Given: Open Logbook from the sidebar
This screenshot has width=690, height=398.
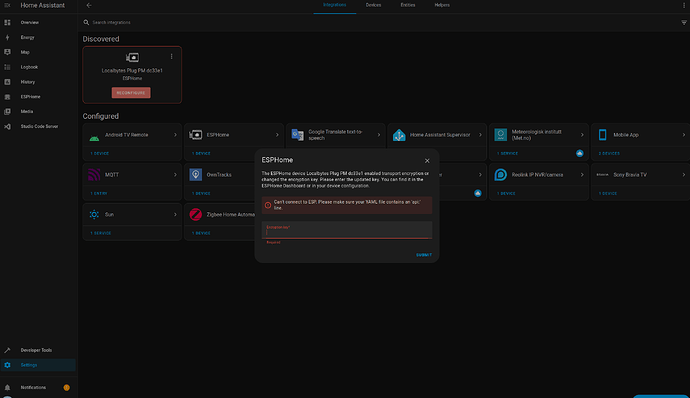Looking at the screenshot, I should click(29, 67).
